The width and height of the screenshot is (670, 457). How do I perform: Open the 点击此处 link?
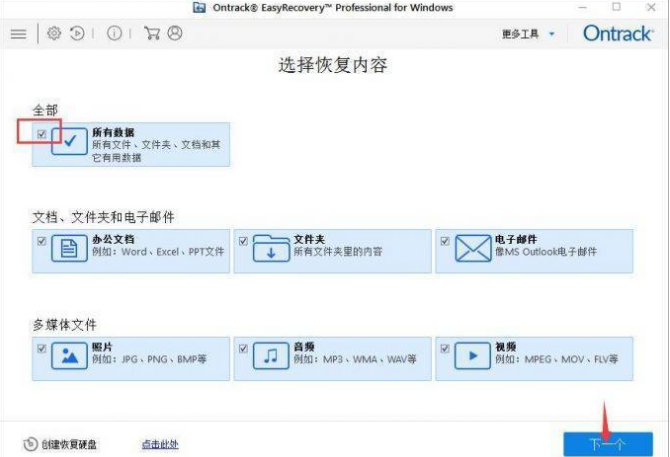tap(160, 444)
